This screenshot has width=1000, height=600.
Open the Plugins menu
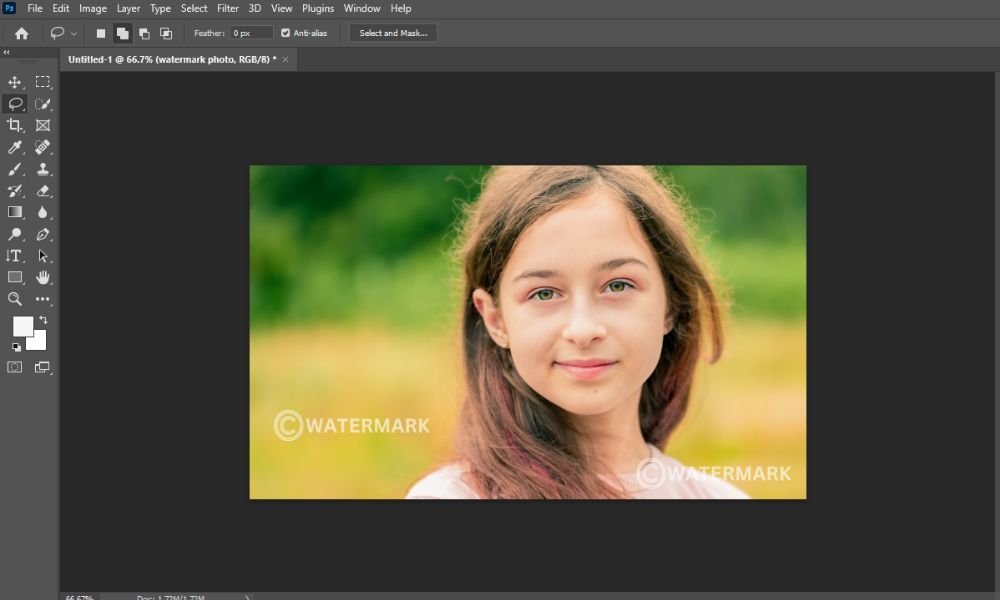[x=318, y=8]
